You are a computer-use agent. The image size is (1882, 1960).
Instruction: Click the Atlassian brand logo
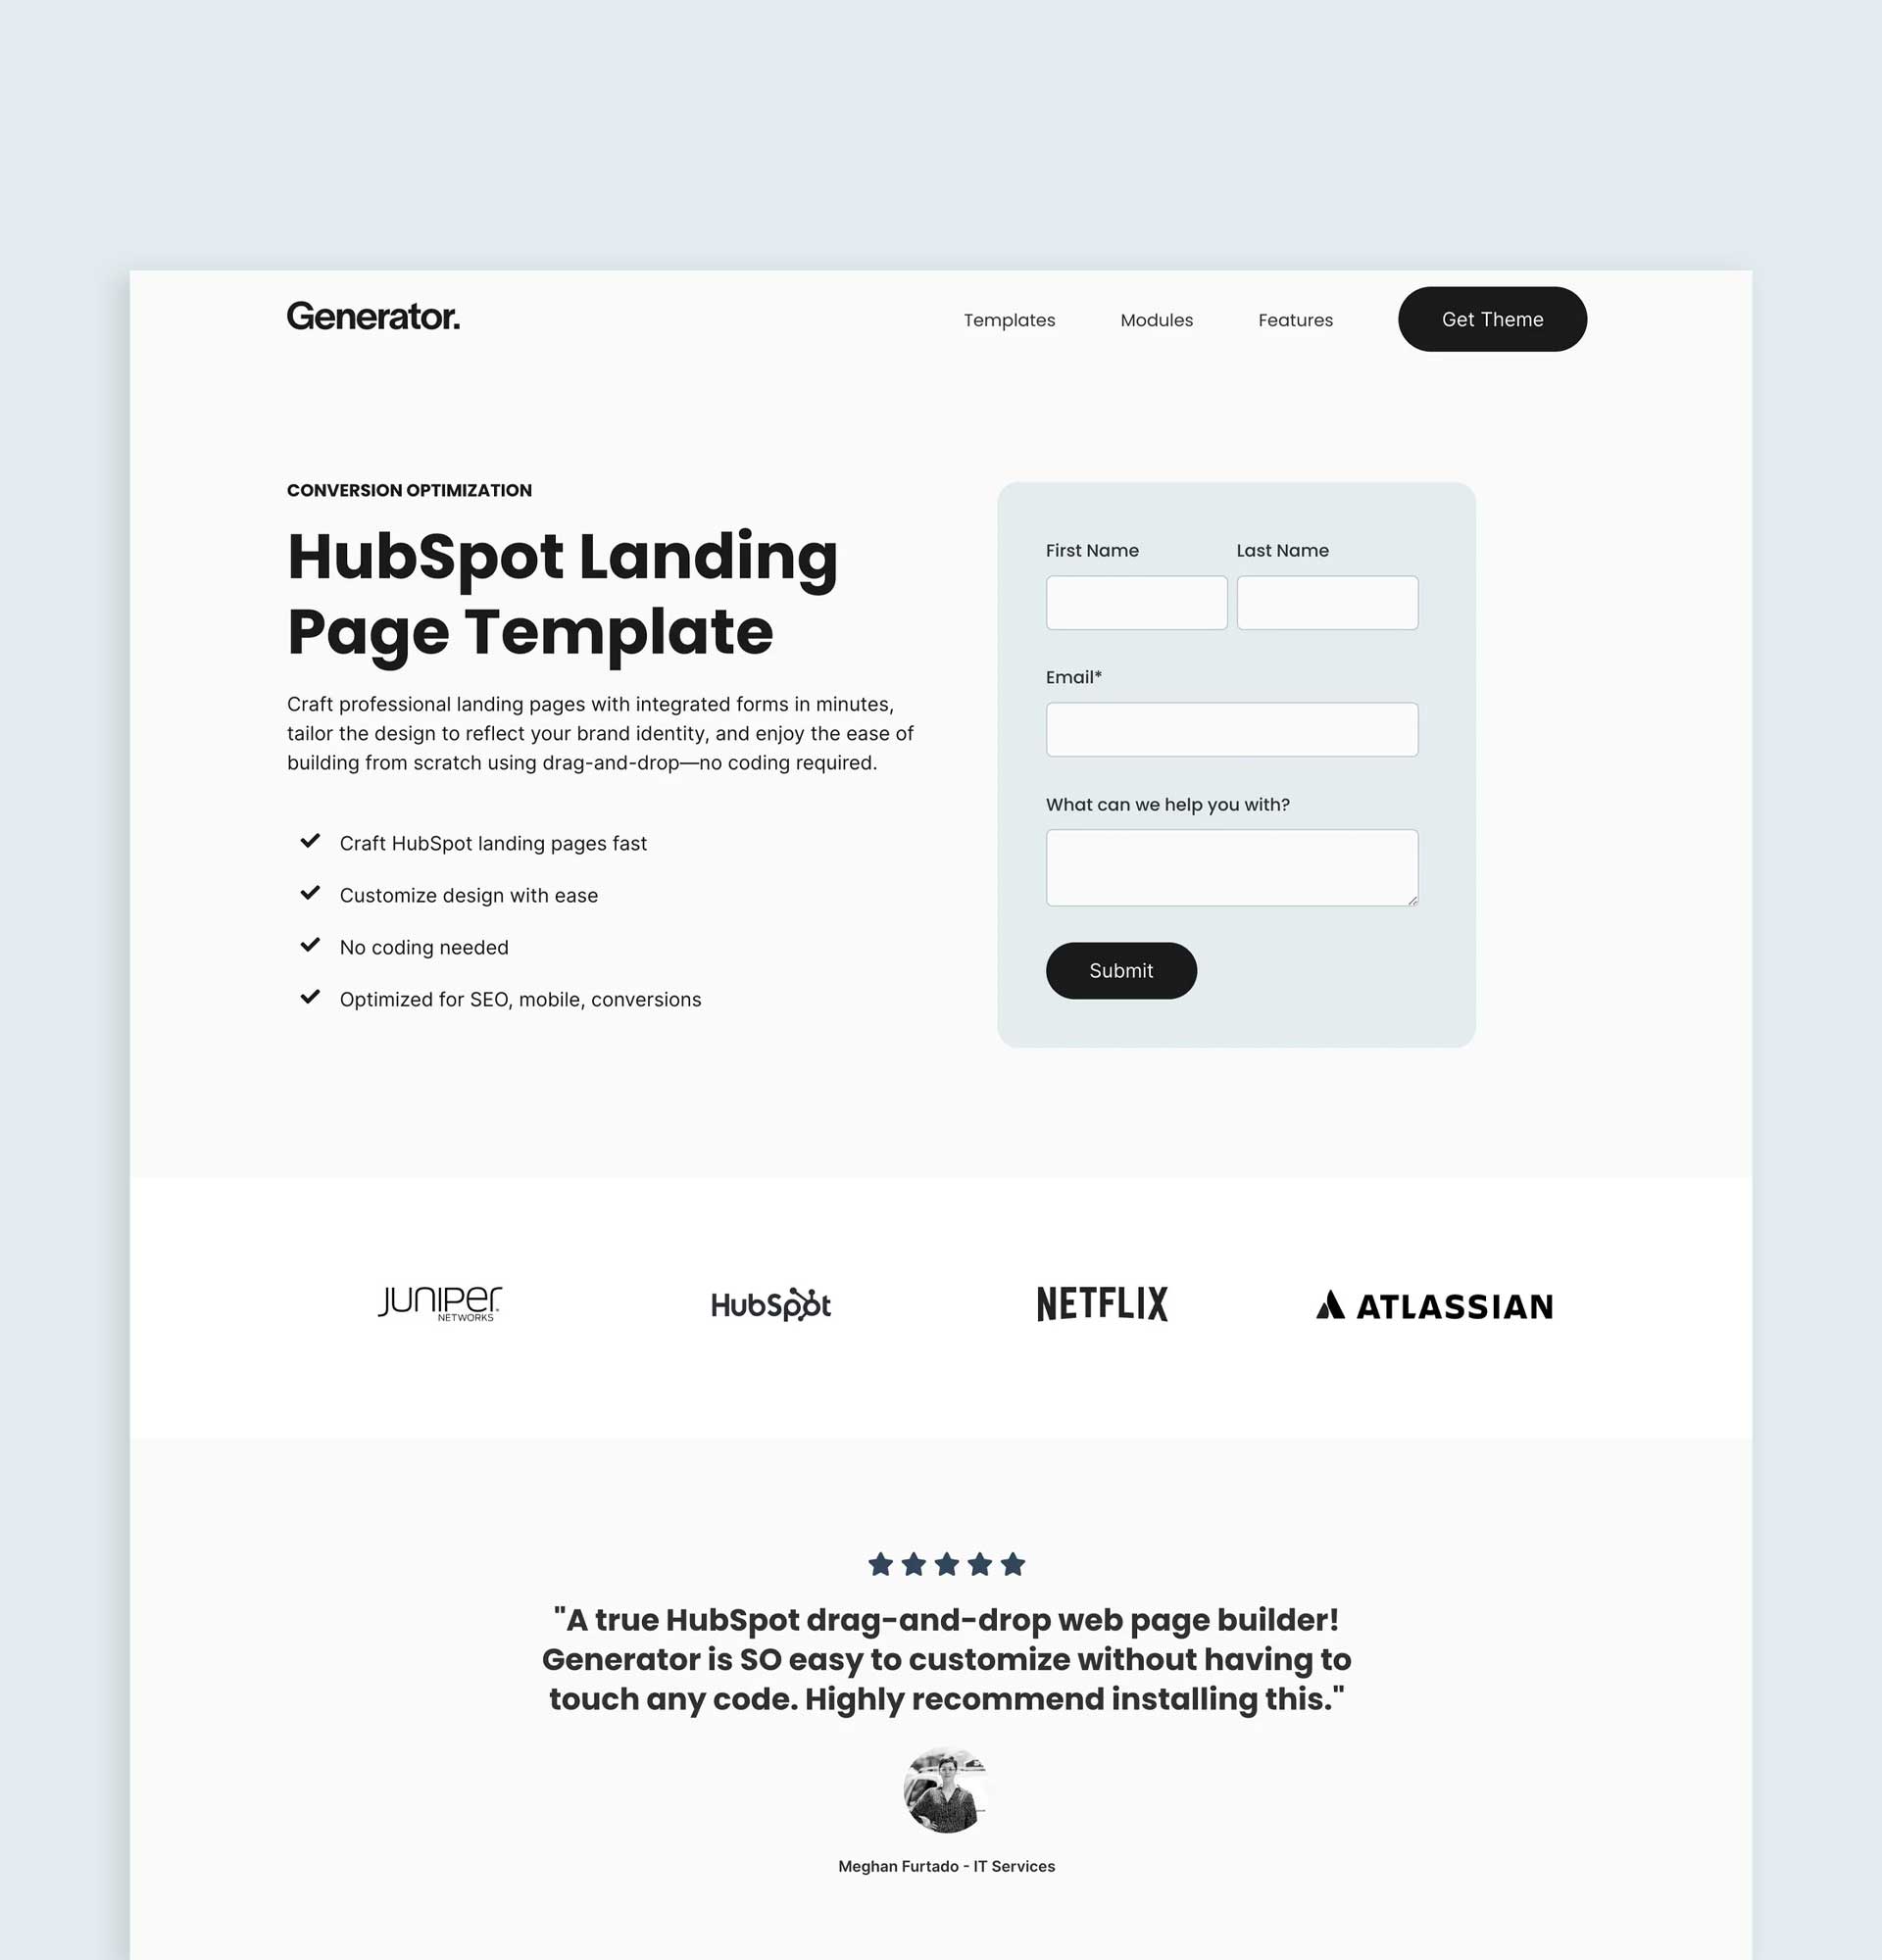1434,1303
